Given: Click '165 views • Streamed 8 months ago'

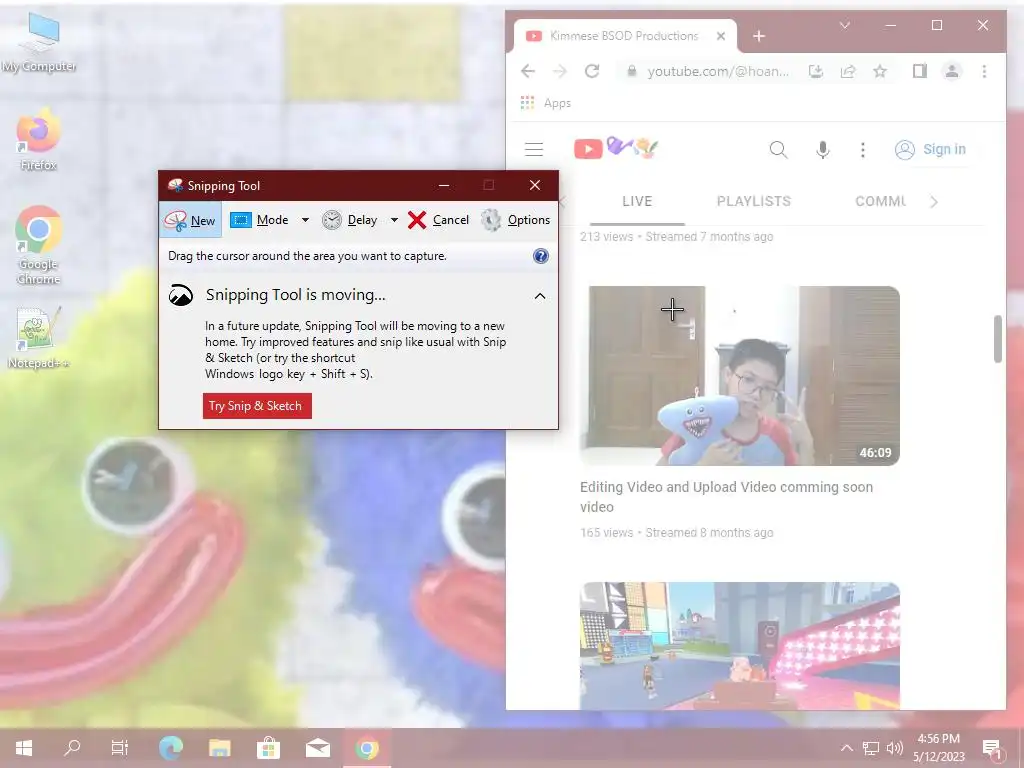Looking at the screenshot, I should click(677, 532).
